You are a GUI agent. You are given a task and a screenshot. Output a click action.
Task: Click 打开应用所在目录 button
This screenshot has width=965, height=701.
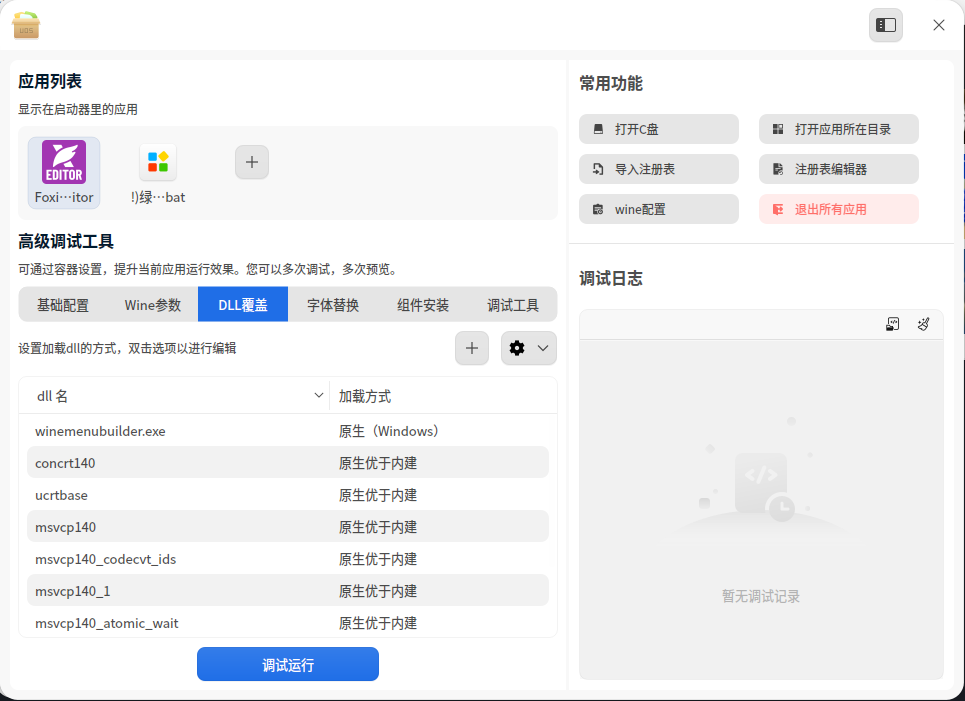(x=839, y=129)
